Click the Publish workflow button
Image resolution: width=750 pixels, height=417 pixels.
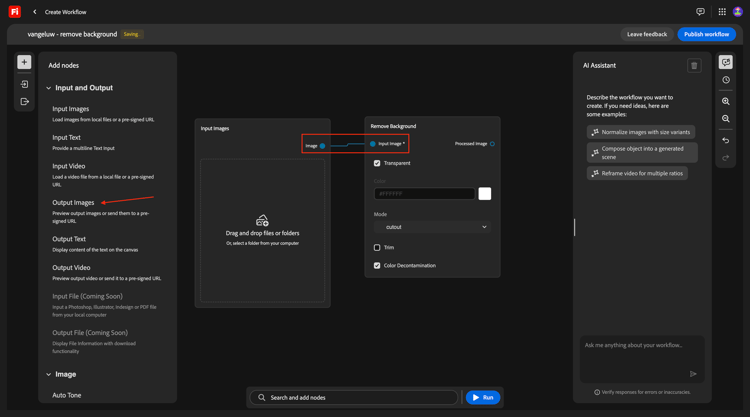point(706,34)
